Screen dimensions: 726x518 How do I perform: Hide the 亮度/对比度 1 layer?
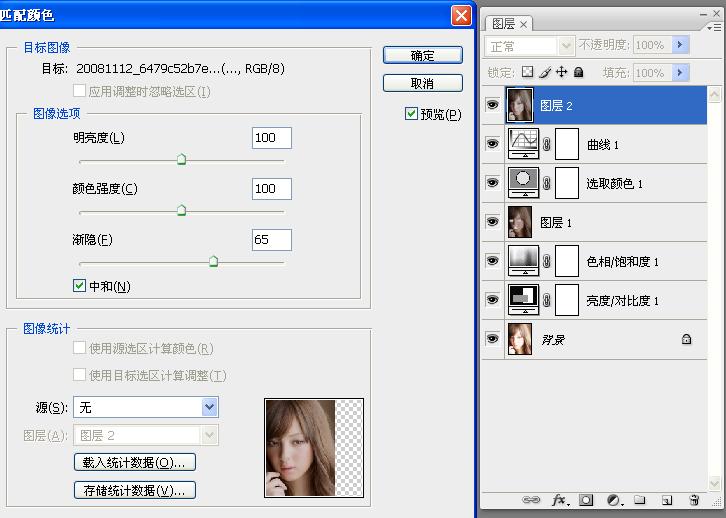click(x=492, y=299)
